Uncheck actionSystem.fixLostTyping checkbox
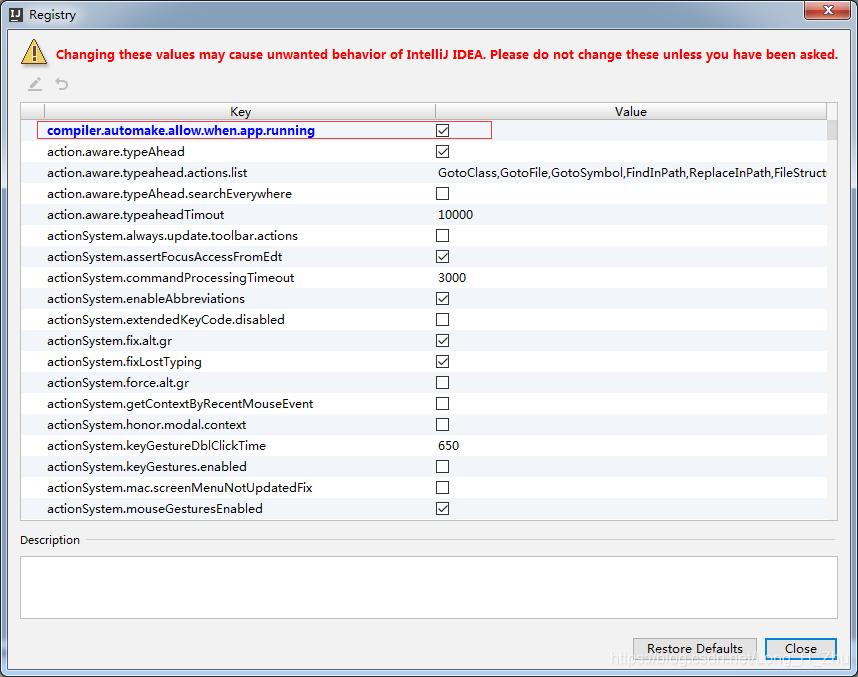The image size is (858, 677). [442, 361]
